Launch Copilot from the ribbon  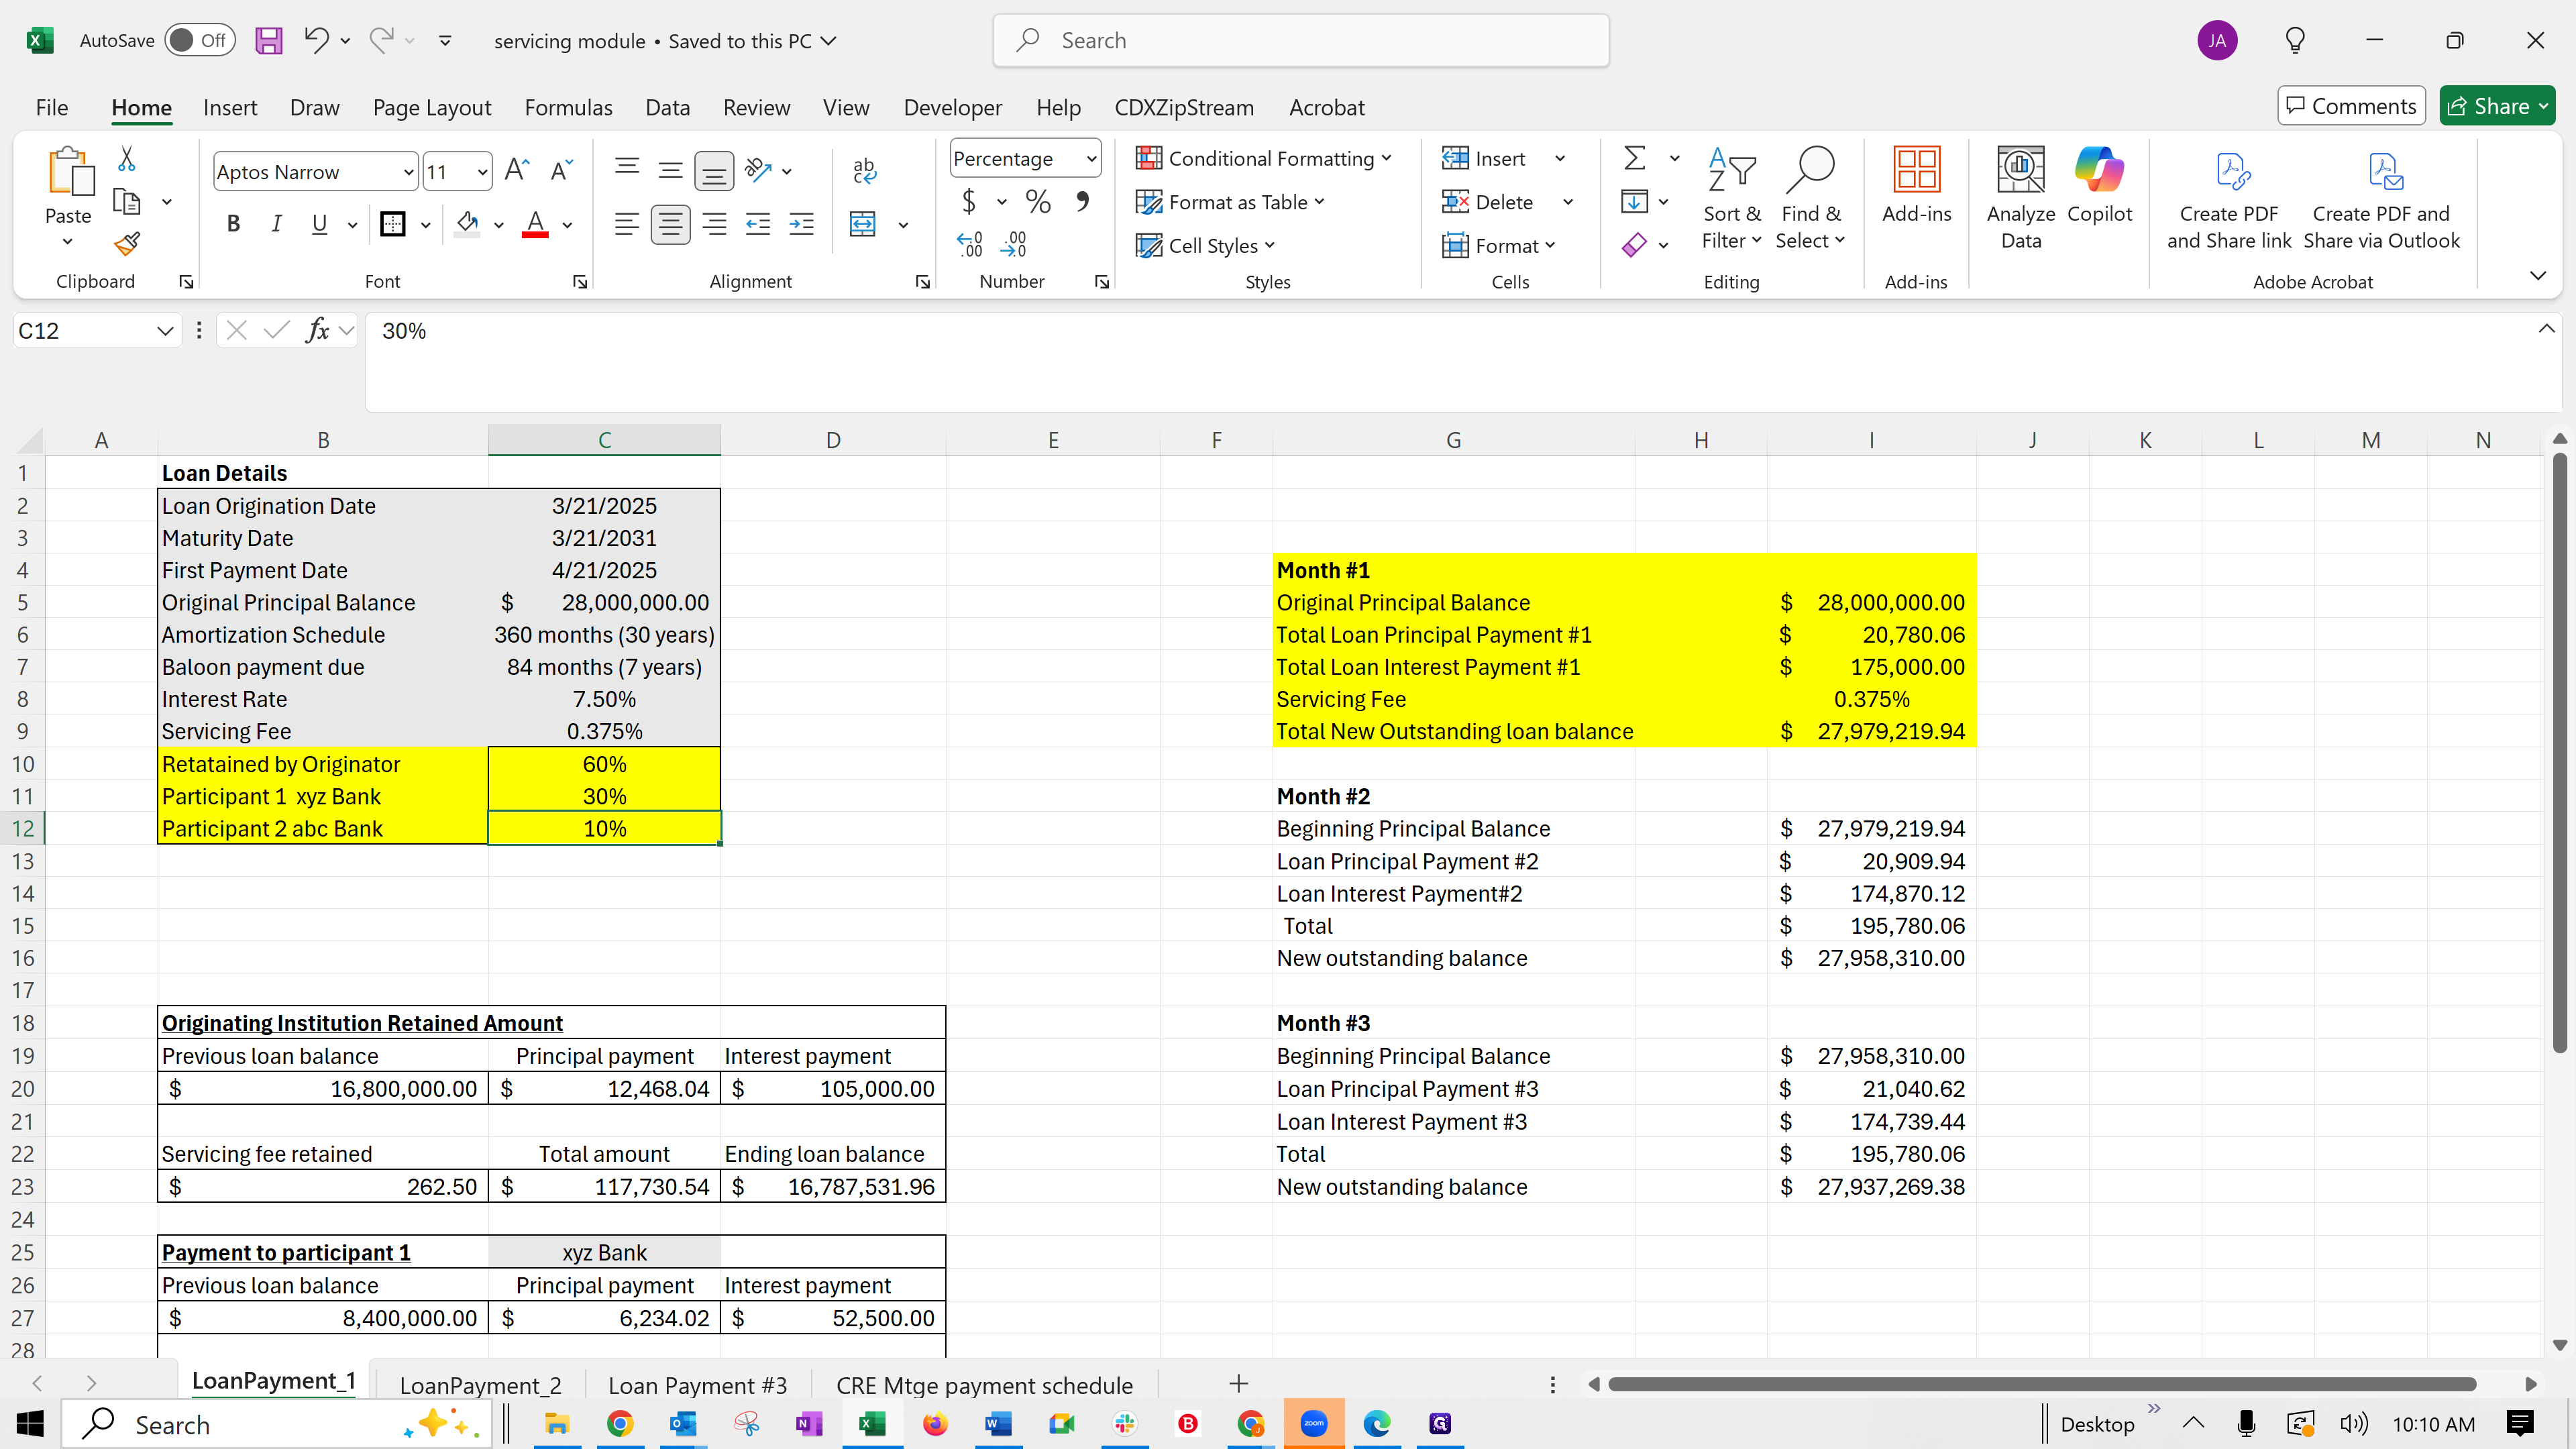click(x=2099, y=186)
